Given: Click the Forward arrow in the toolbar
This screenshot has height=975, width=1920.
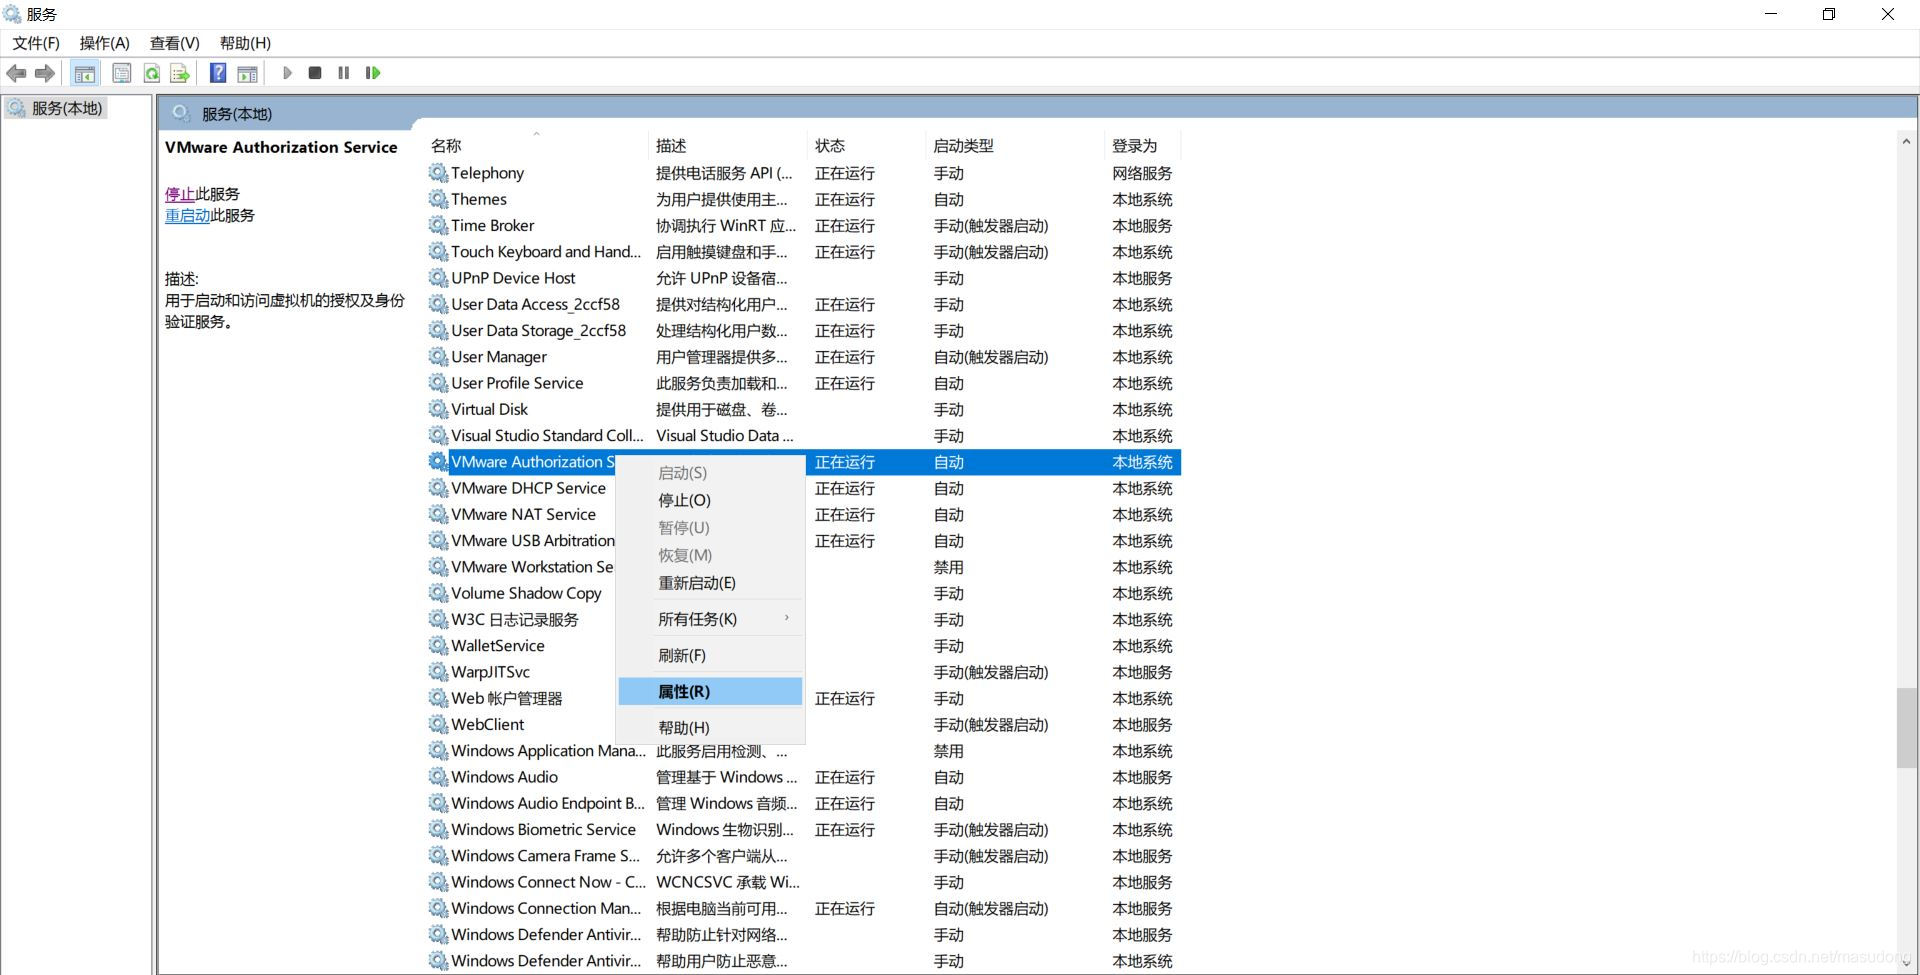Looking at the screenshot, I should 45,73.
